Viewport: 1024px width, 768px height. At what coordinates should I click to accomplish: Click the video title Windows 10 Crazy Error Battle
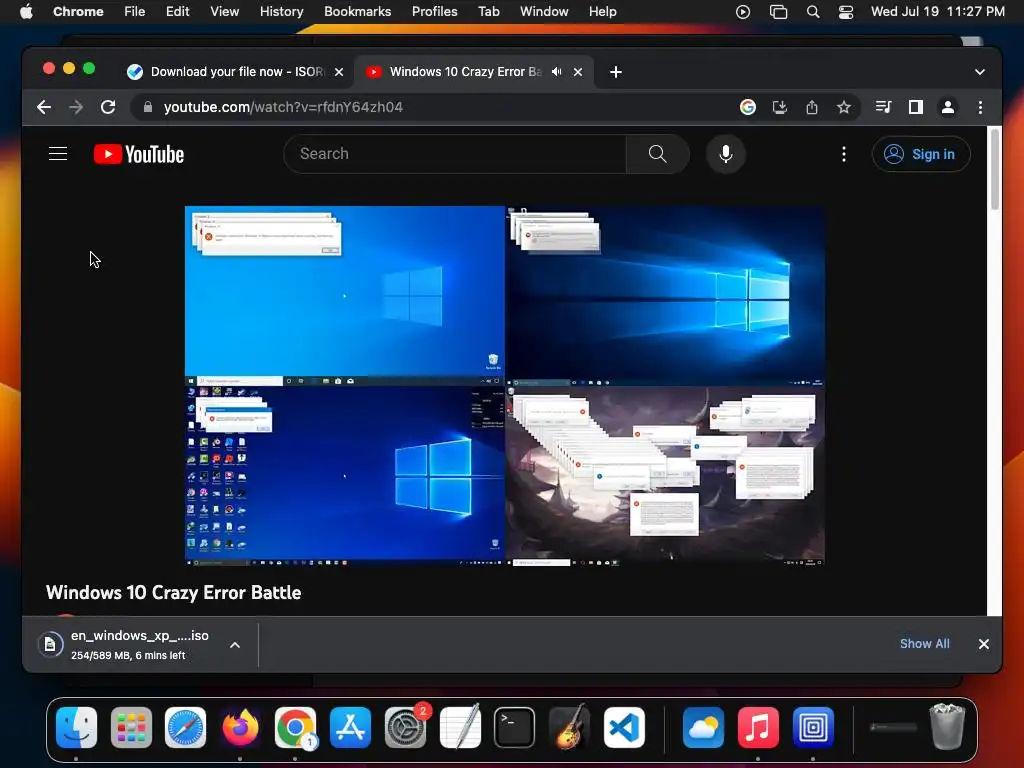pyautogui.click(x=174, y=592)
